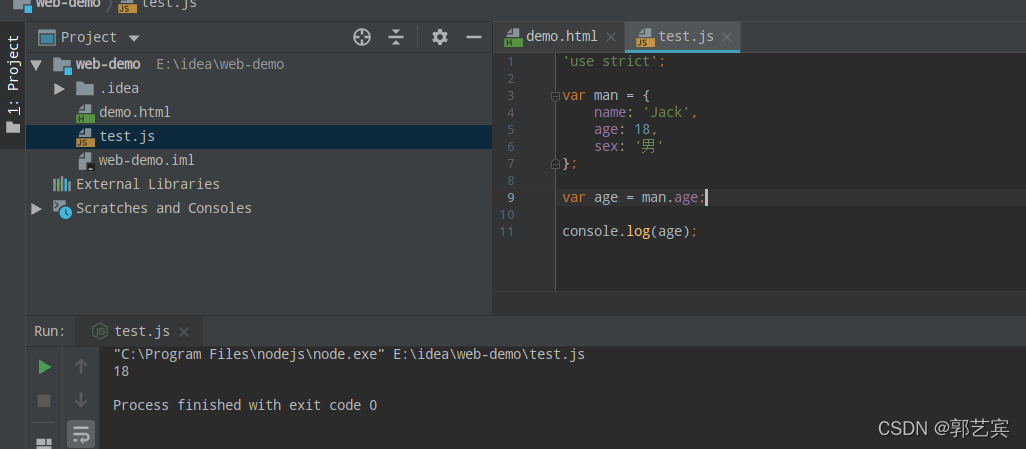The height and width of the screenshot is (449, 1026).
Task: Click test.js in the breadcrumb bar
Action: (169, 4)
